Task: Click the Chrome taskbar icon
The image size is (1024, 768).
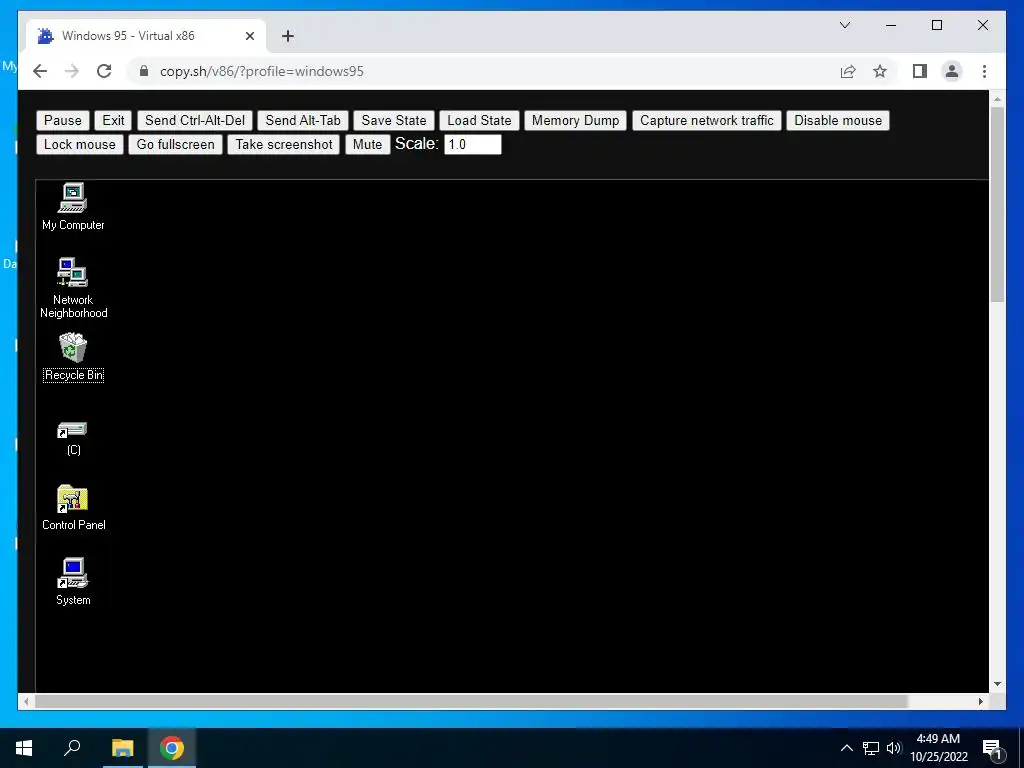Action: pos(172,748)
